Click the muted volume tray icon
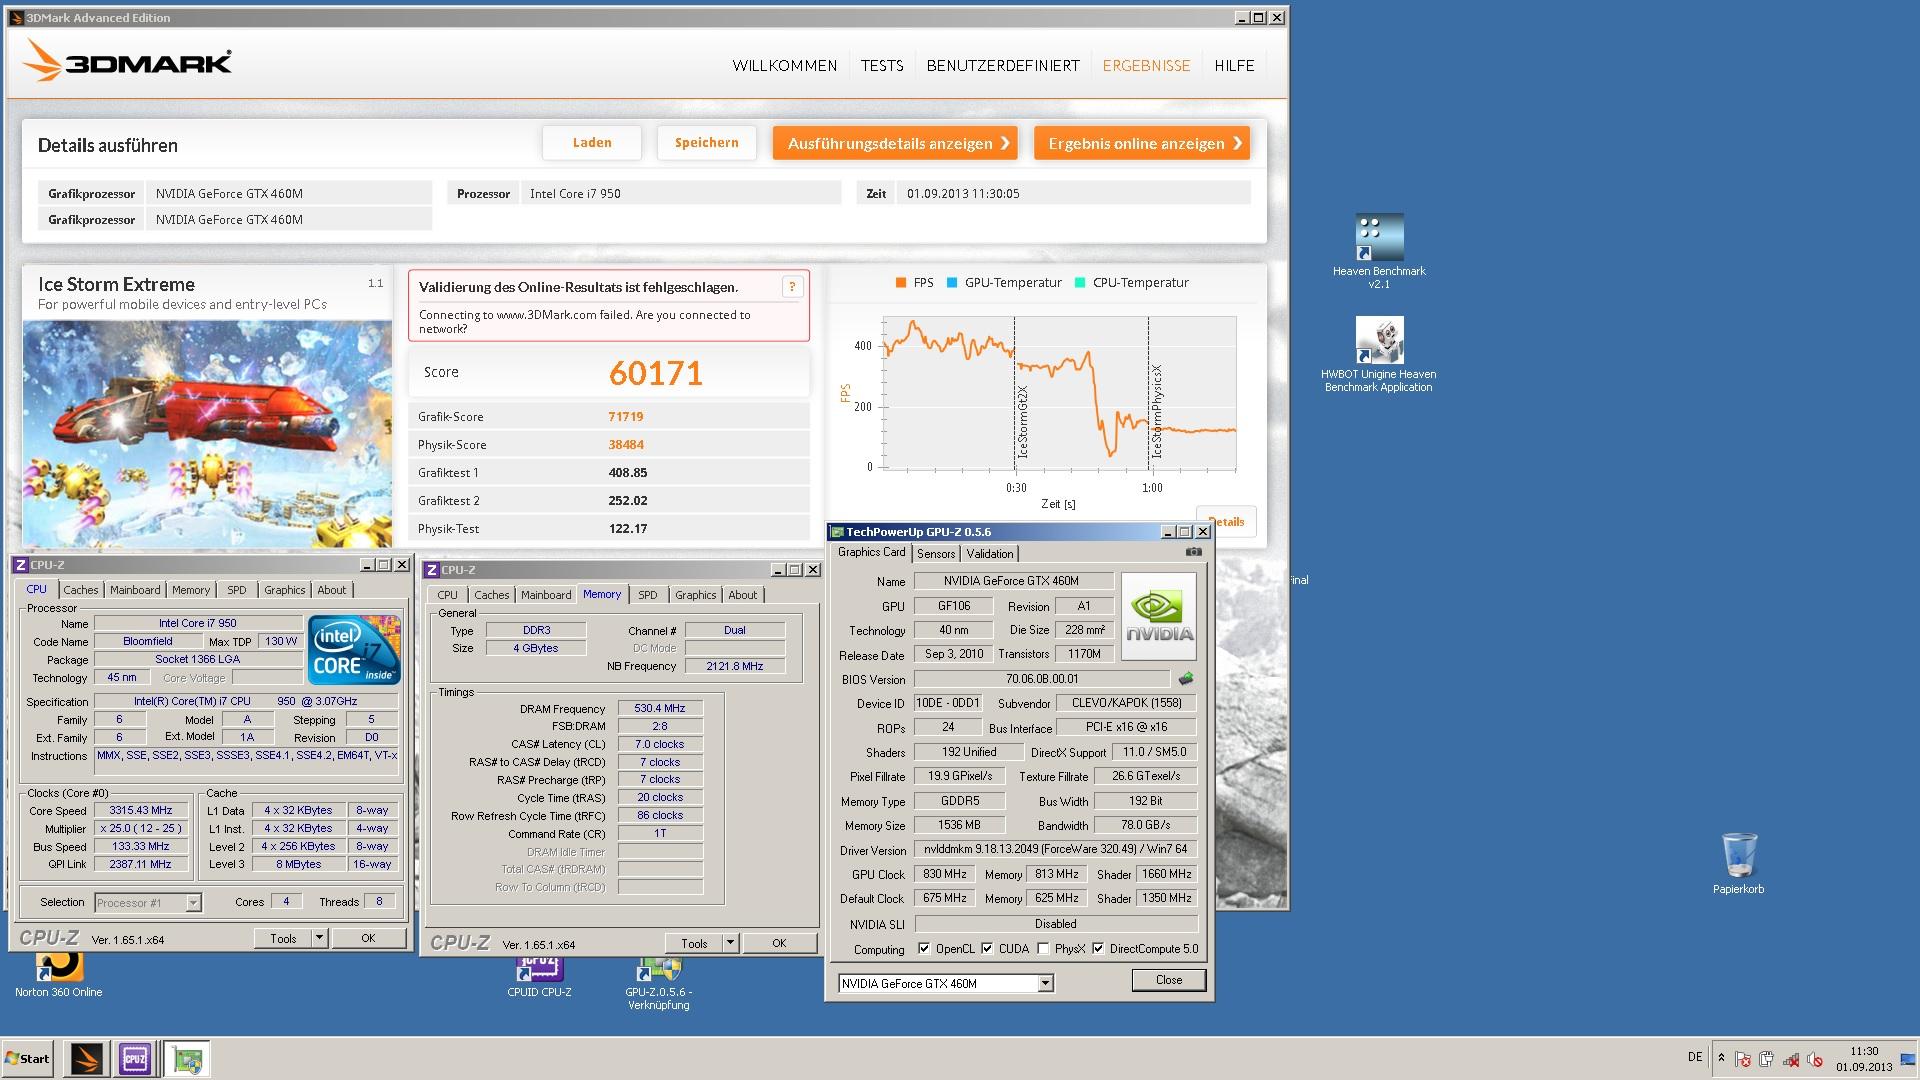 [1815, 1059]
